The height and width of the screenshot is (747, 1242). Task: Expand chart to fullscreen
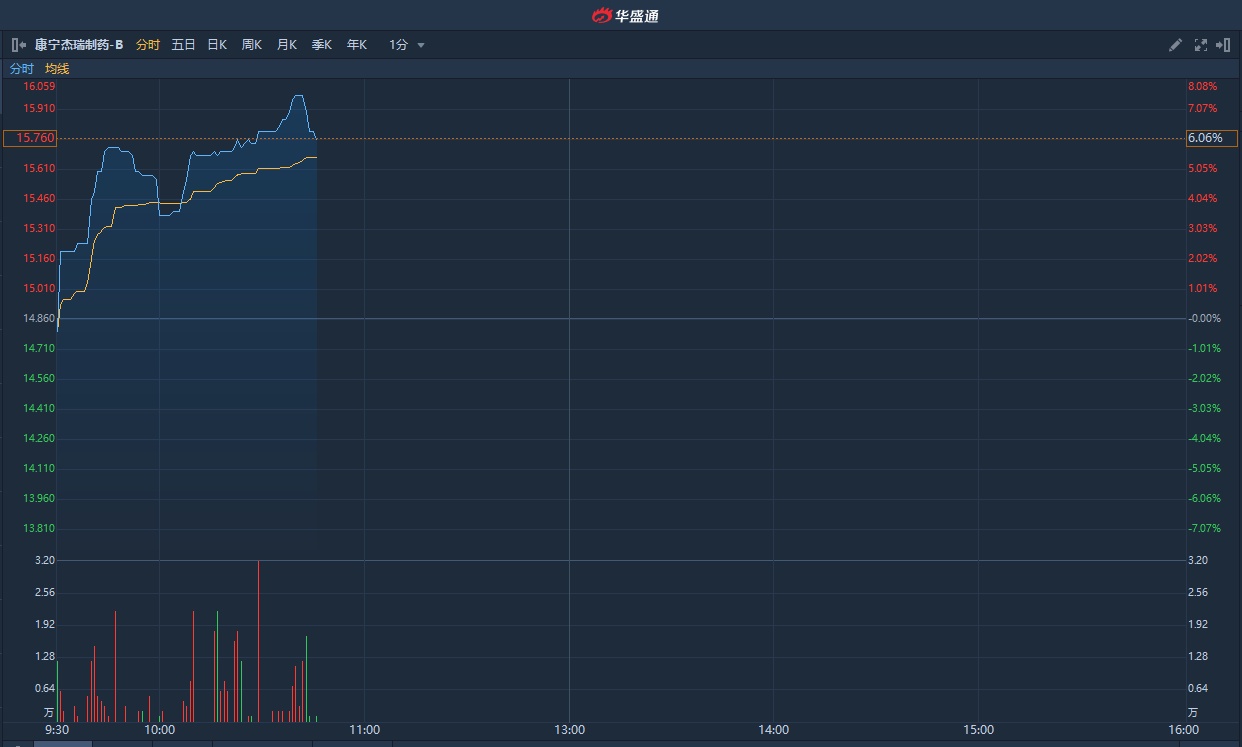[1200, 45]
